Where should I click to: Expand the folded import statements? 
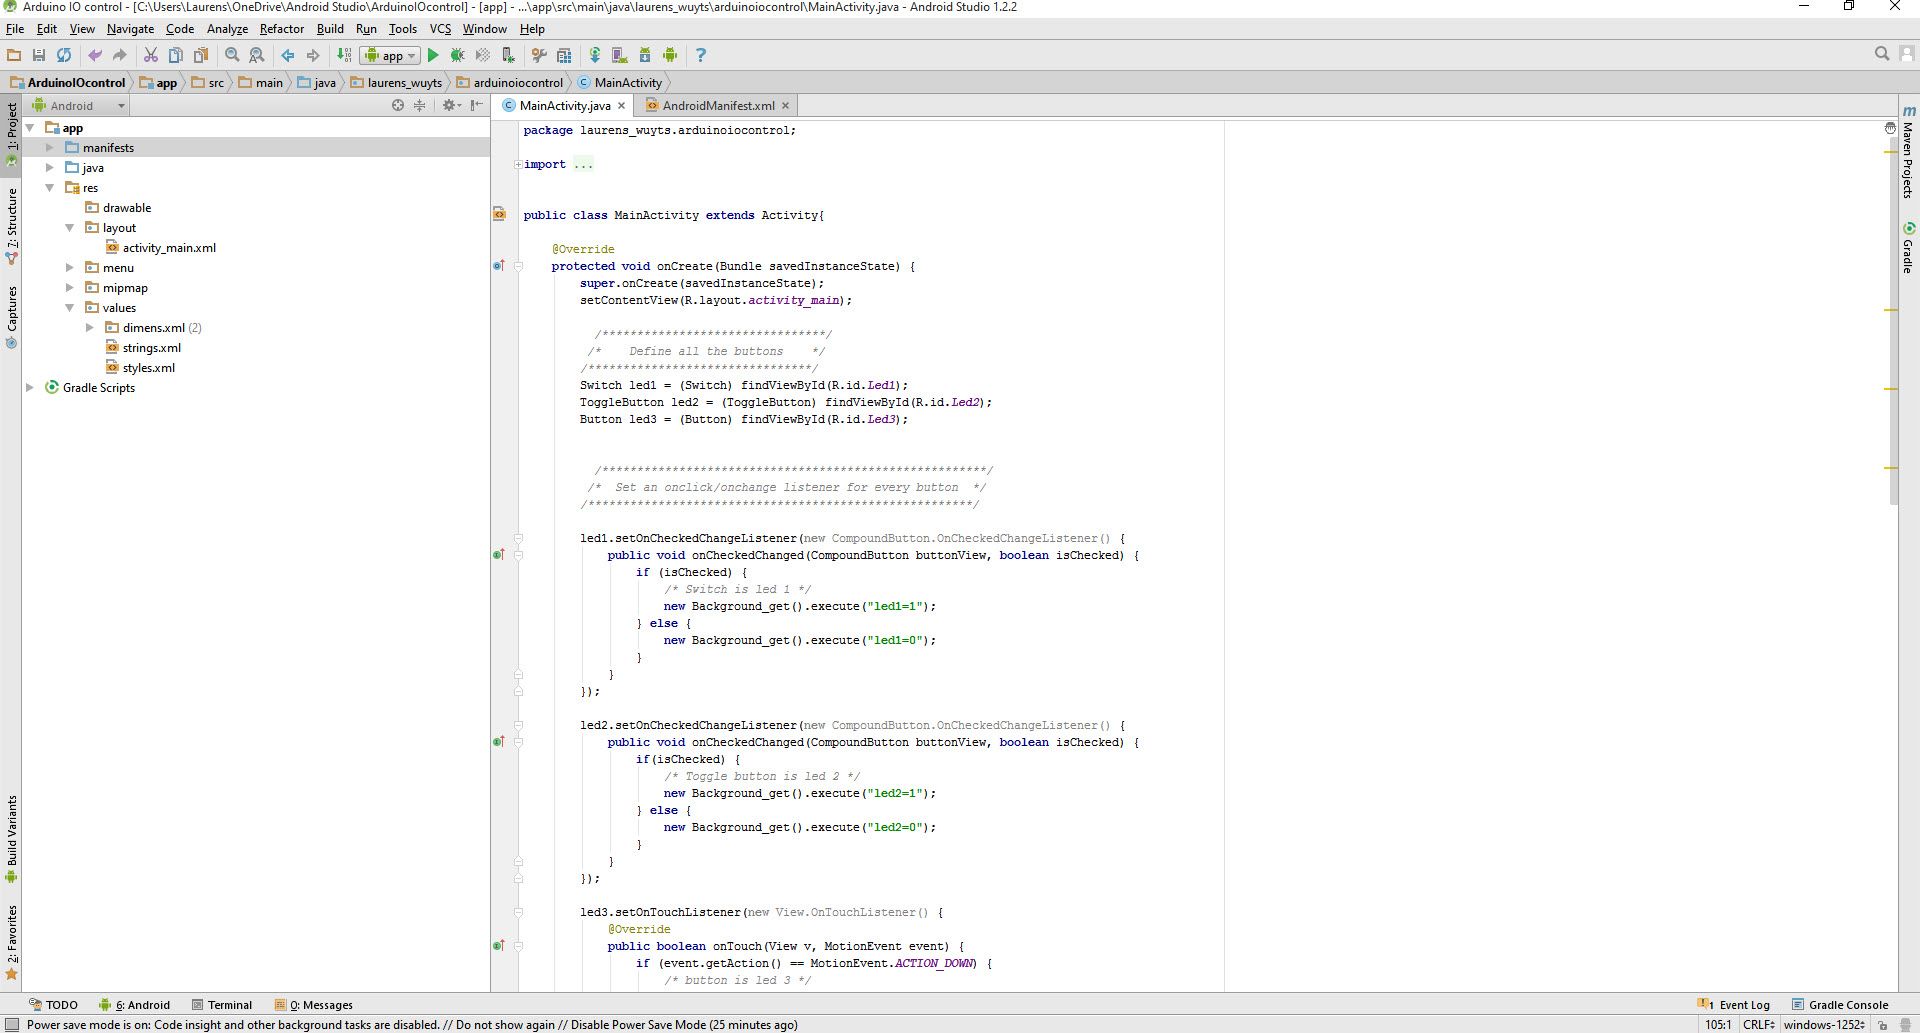518,164
